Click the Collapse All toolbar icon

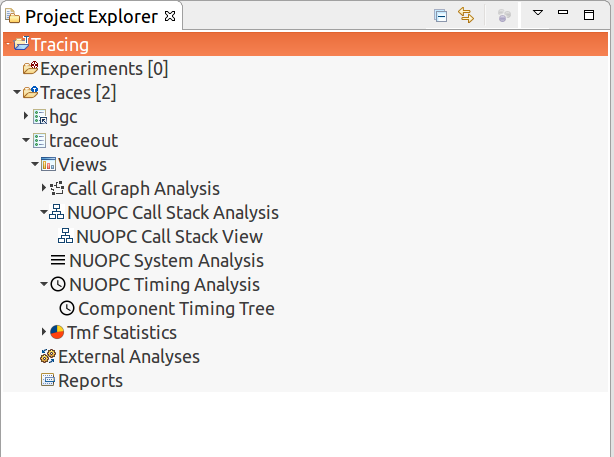[x=441, y=15]
